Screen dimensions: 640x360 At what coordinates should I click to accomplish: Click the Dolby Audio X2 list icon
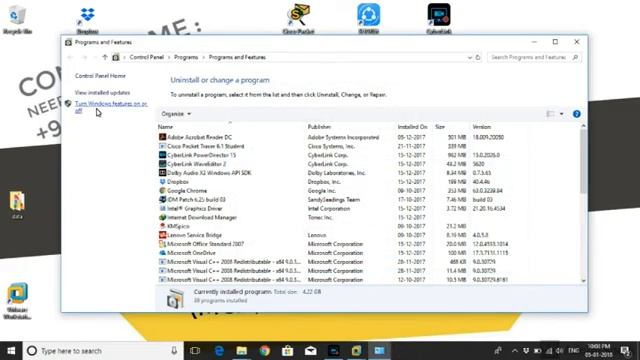162,173
